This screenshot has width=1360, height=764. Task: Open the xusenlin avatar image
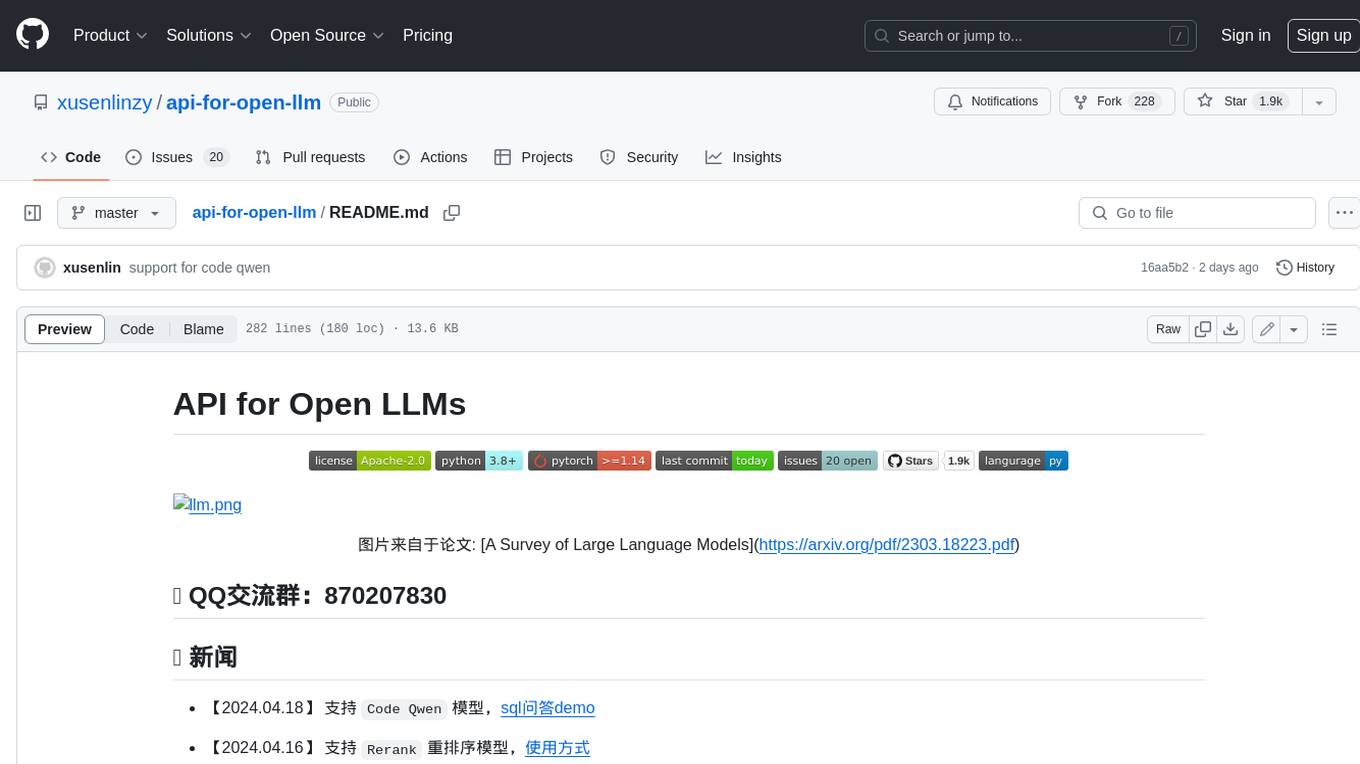[x=44, y=267]
